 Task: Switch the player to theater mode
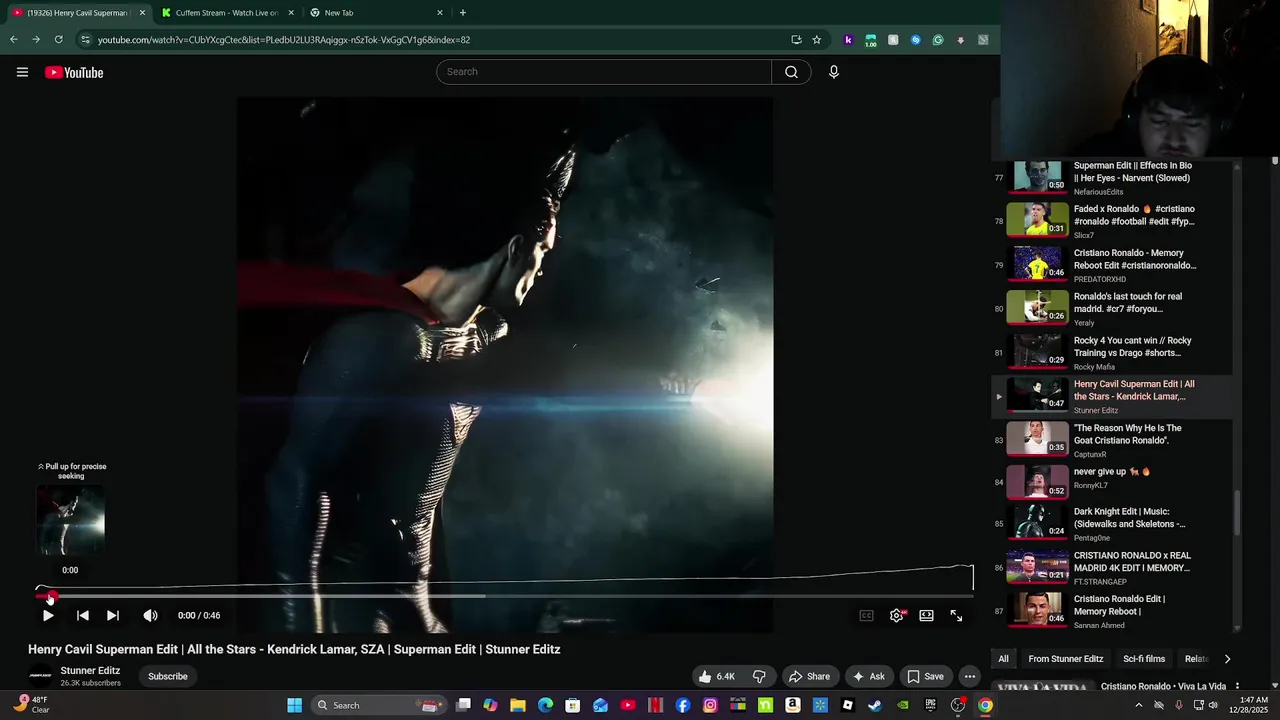pos(927,616)
